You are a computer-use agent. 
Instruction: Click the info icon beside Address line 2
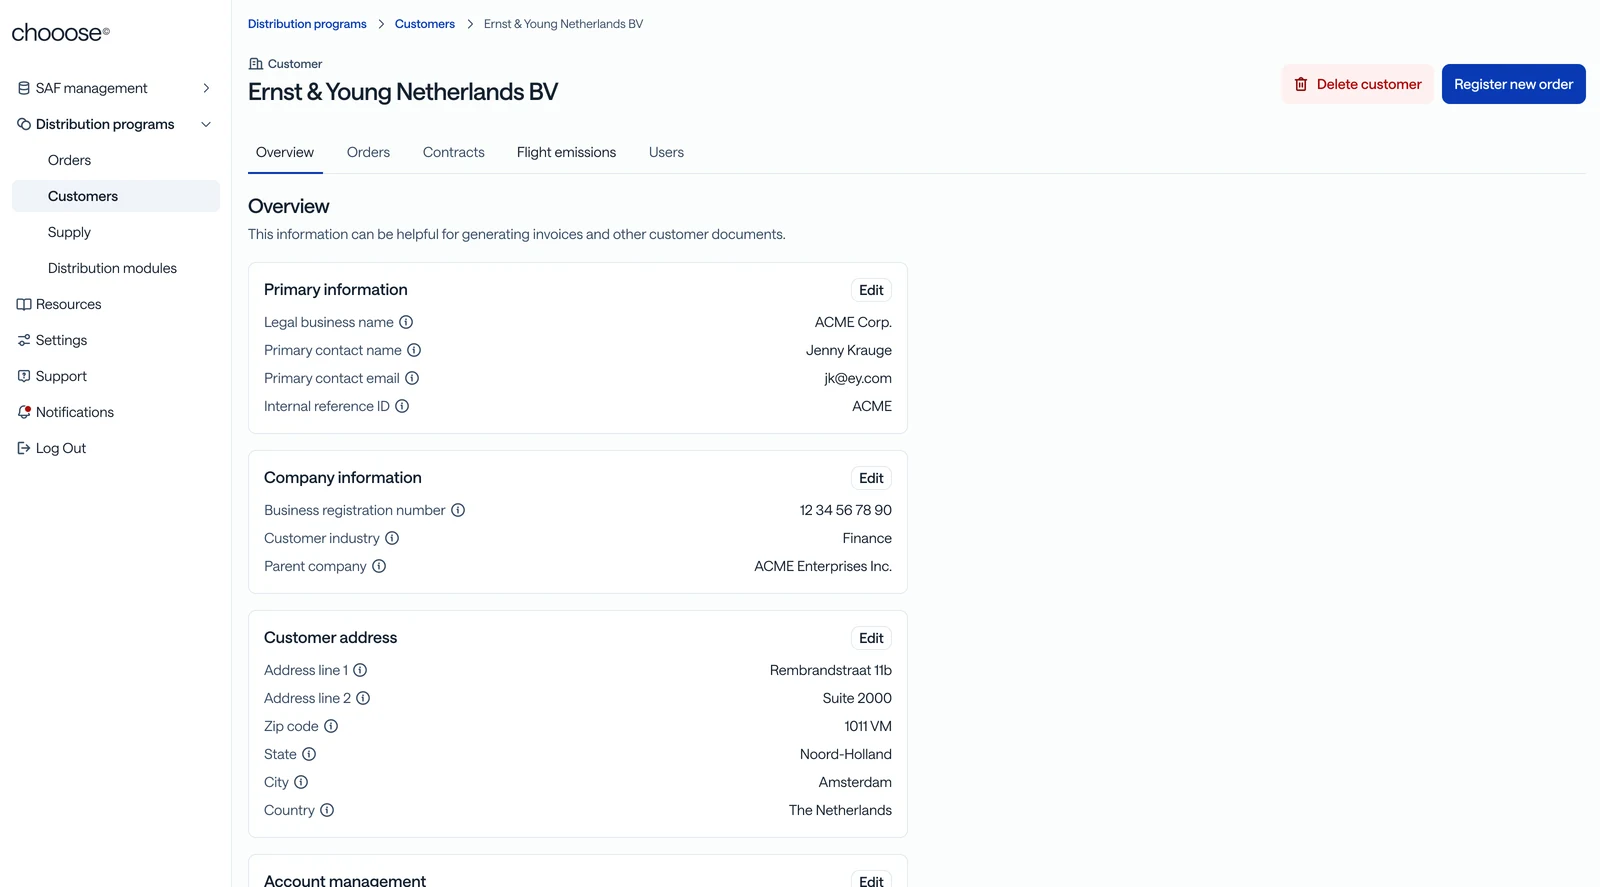point(363,698)
